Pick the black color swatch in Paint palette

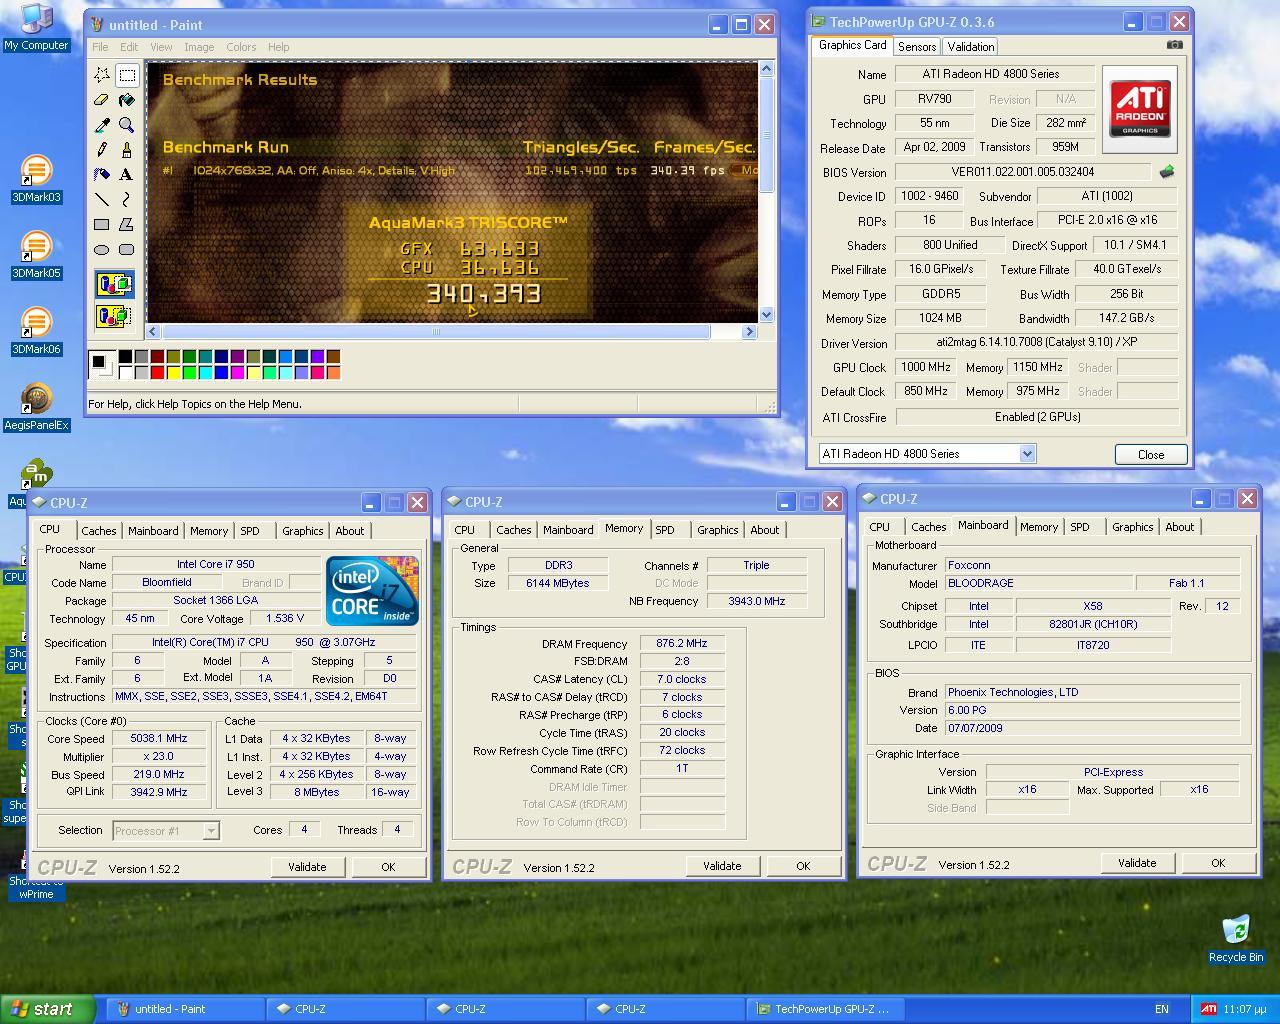coord(125,356)
